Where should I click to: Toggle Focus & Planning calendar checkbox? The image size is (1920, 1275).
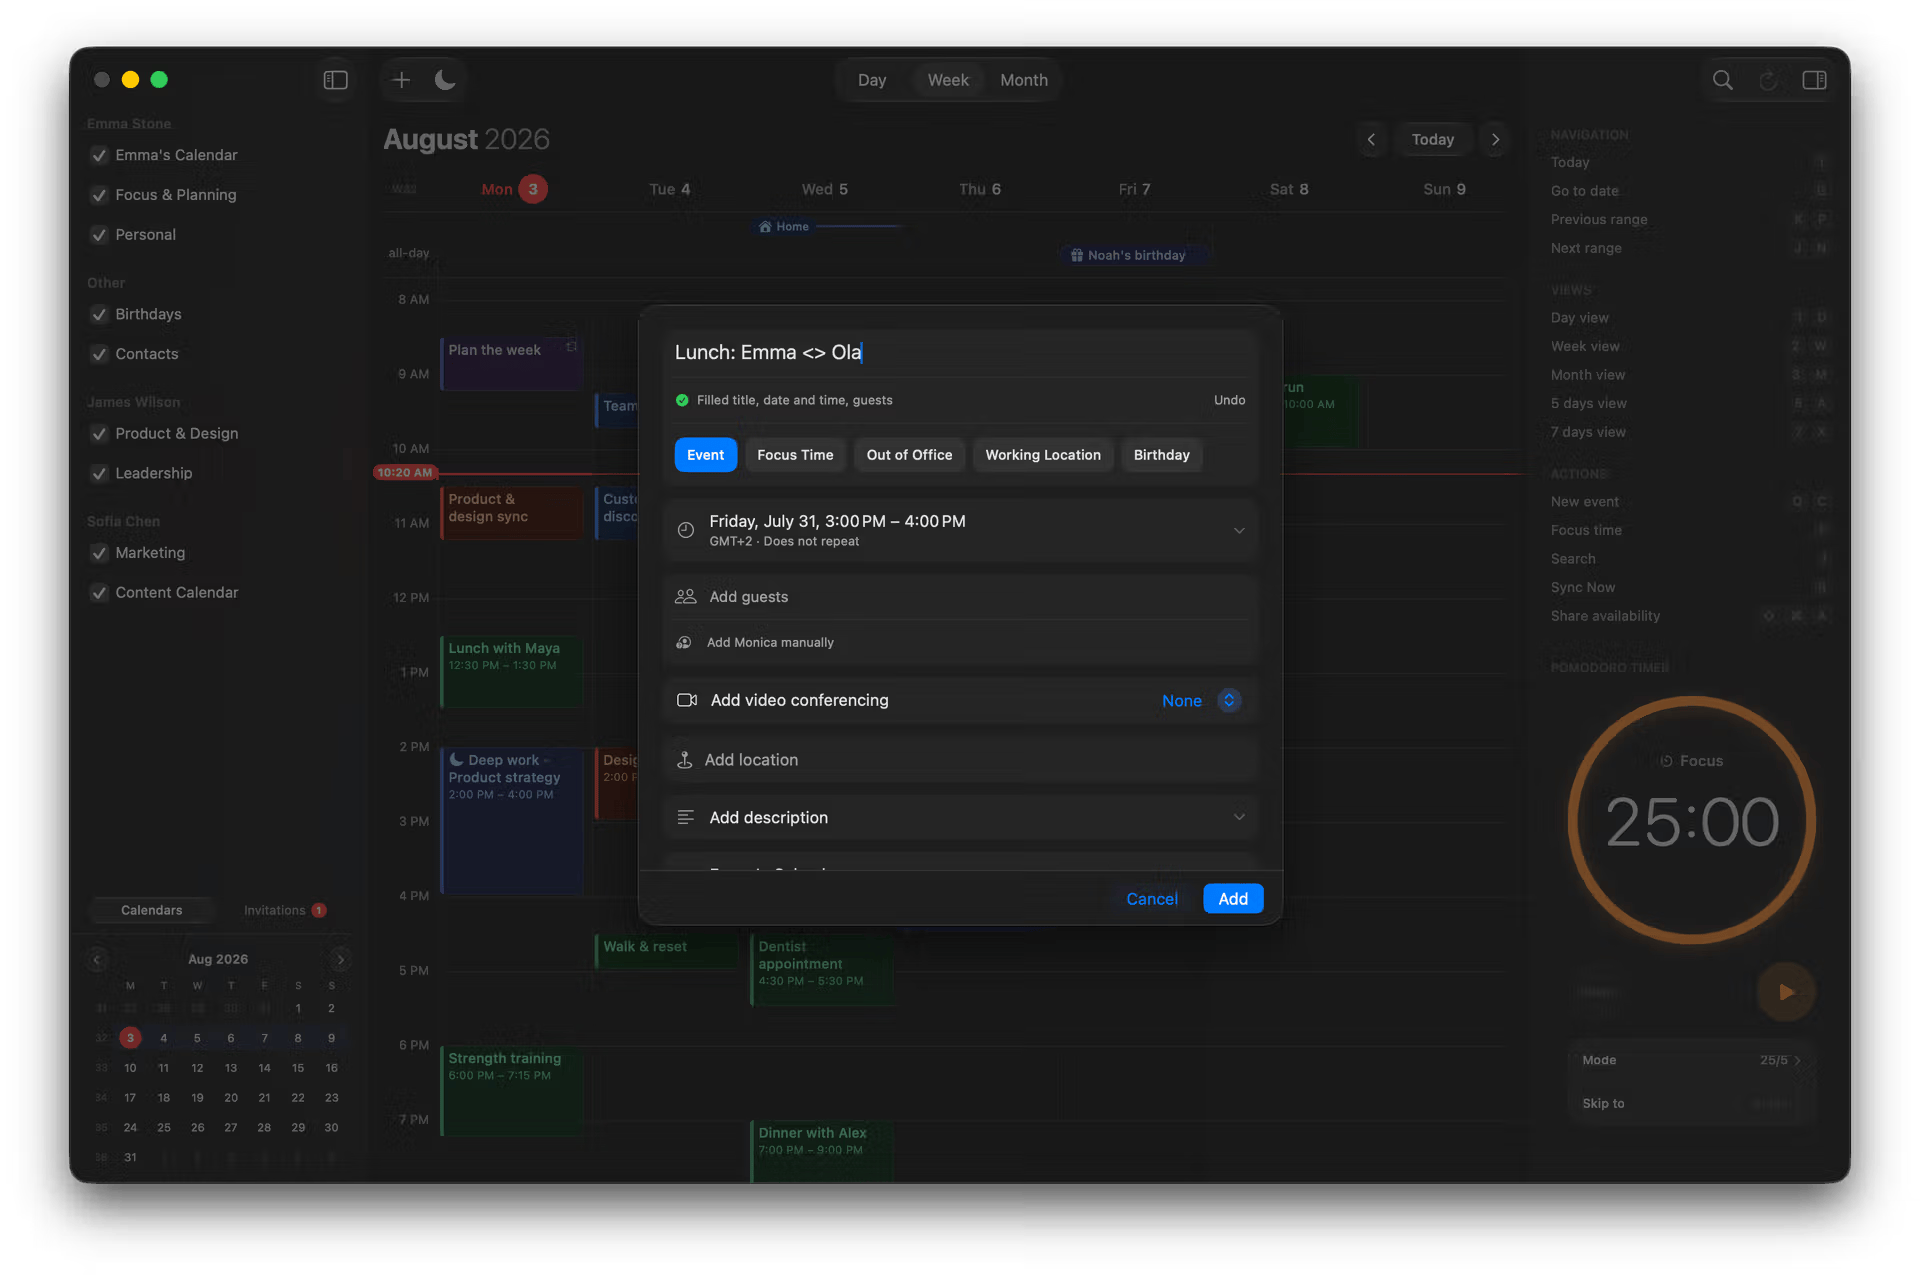coord(99,195)
